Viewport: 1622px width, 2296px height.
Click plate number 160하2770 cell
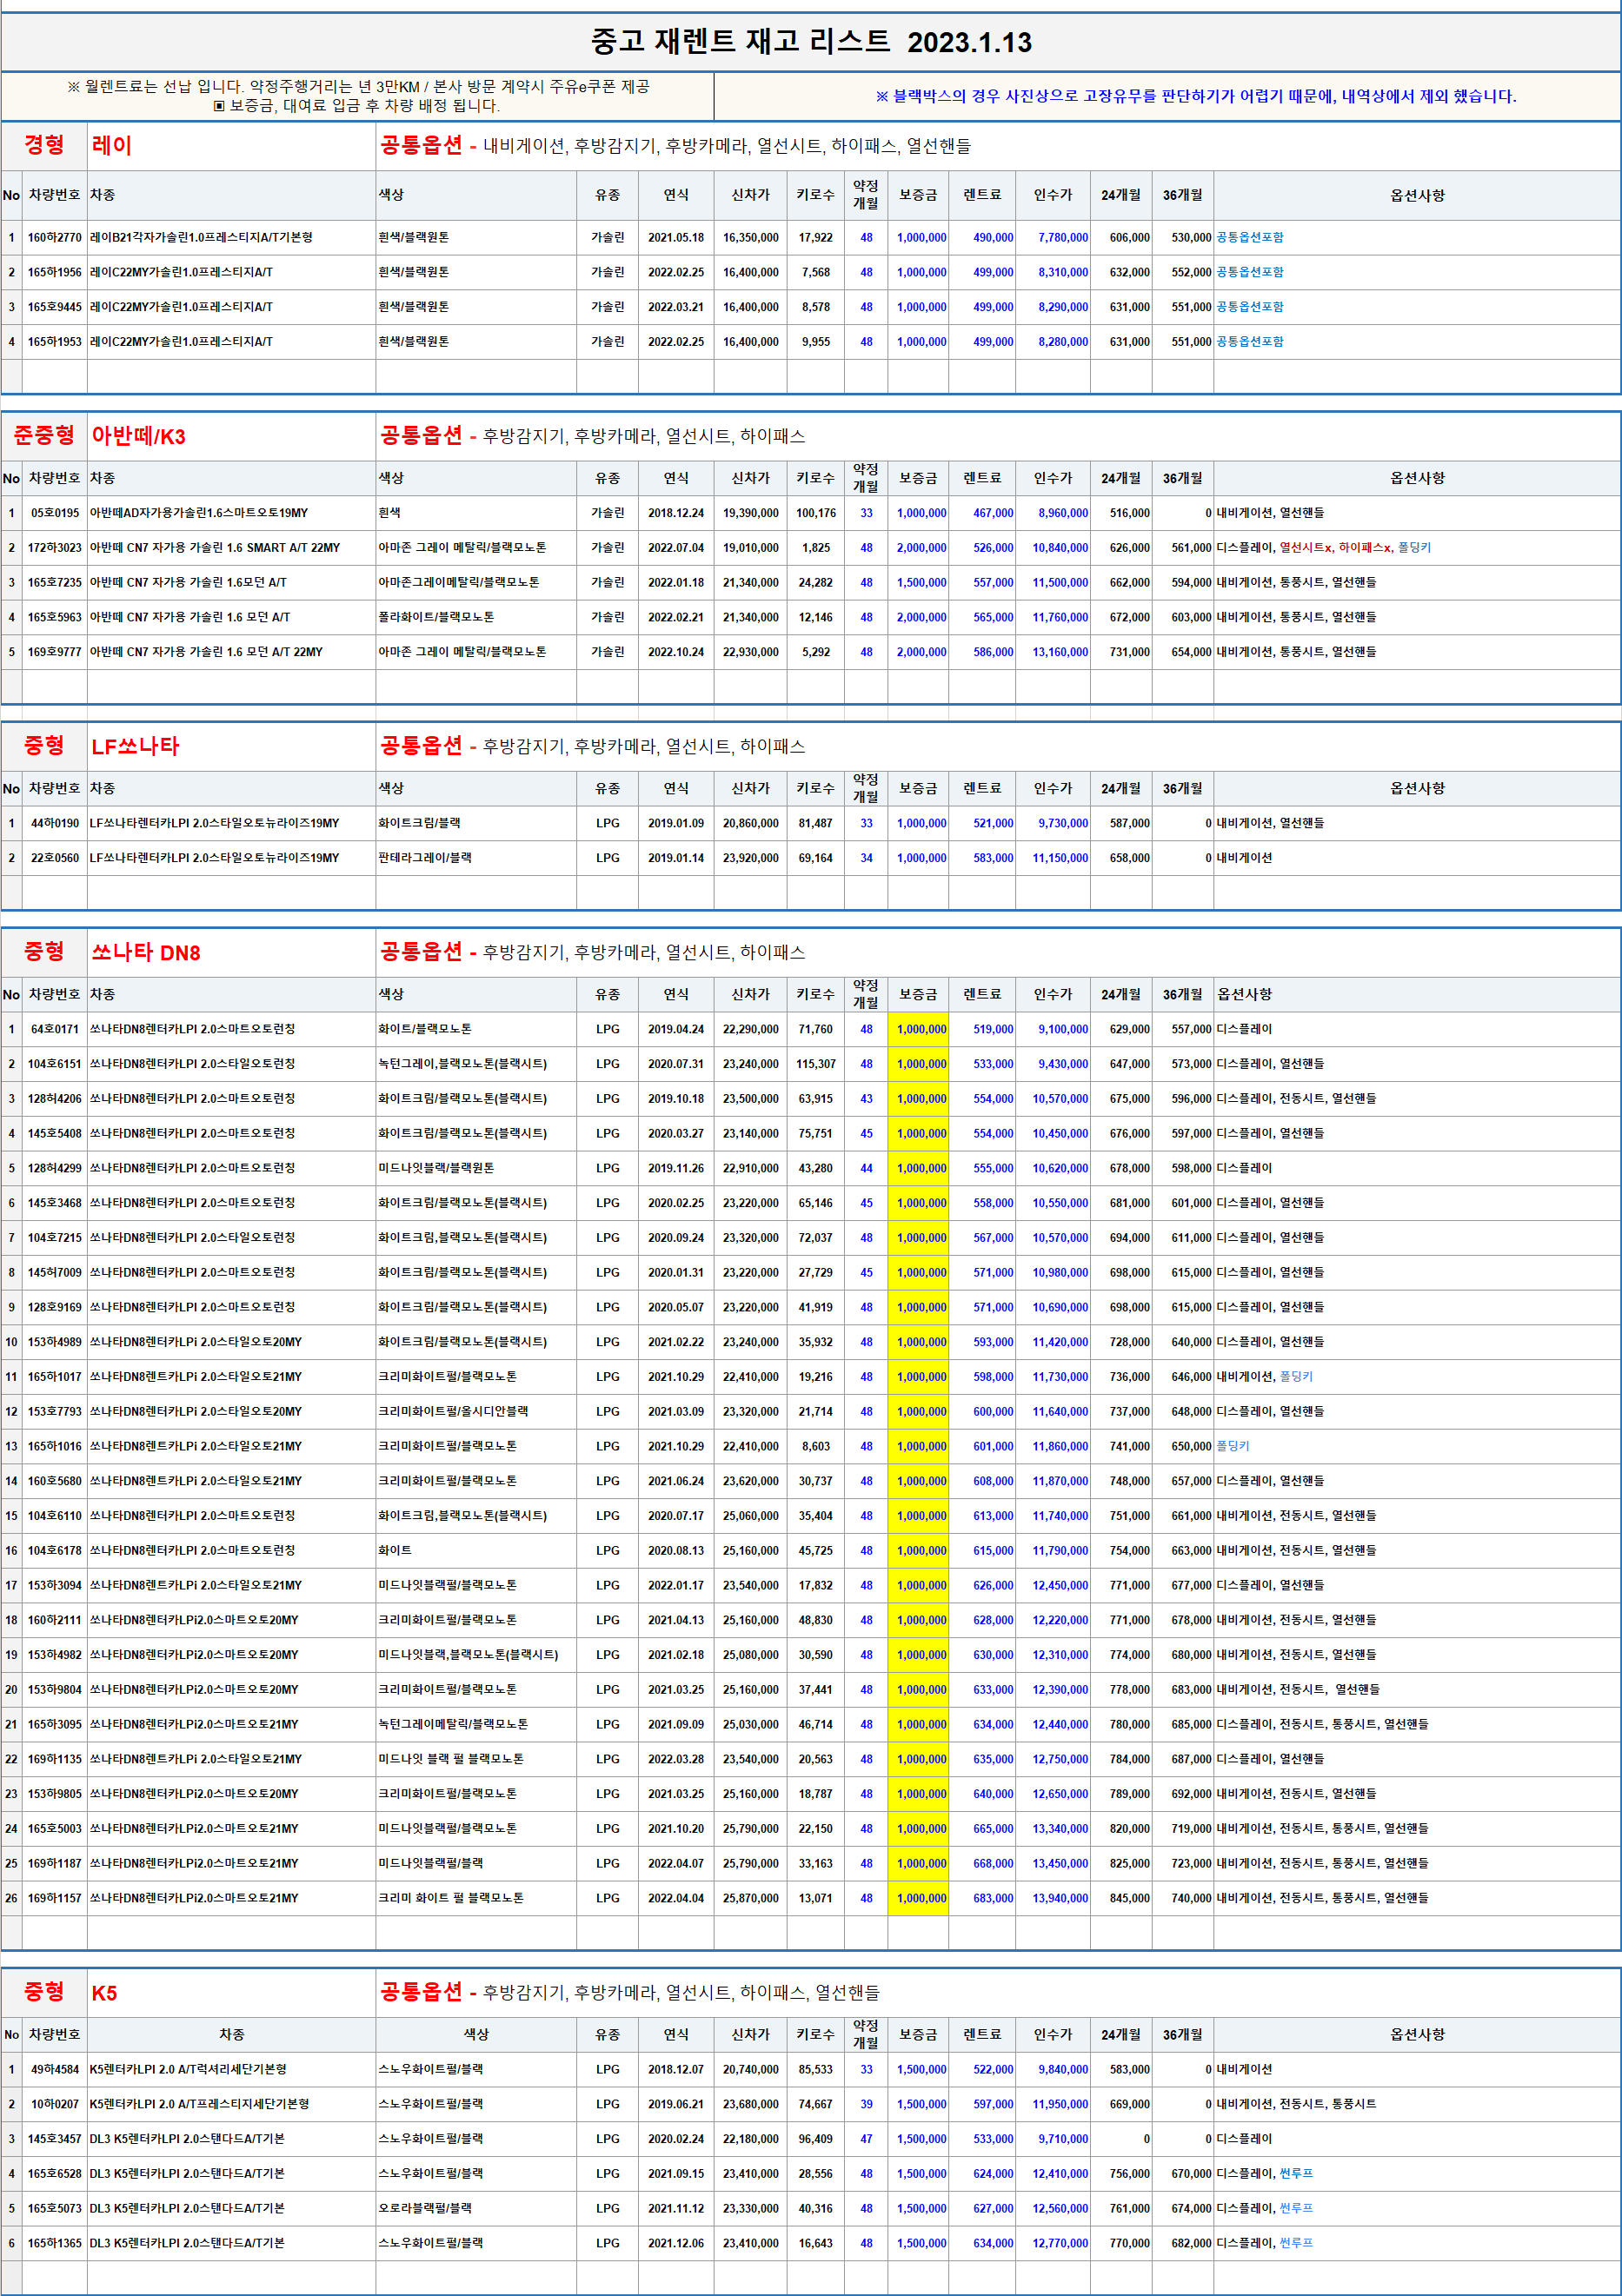tap(55, 238)
